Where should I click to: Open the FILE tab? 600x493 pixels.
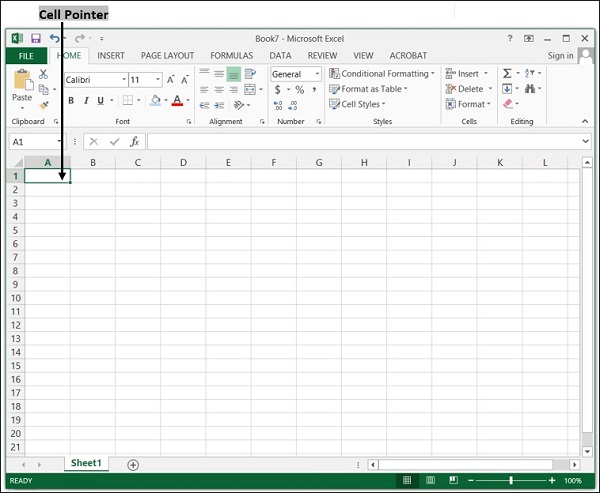26,56
